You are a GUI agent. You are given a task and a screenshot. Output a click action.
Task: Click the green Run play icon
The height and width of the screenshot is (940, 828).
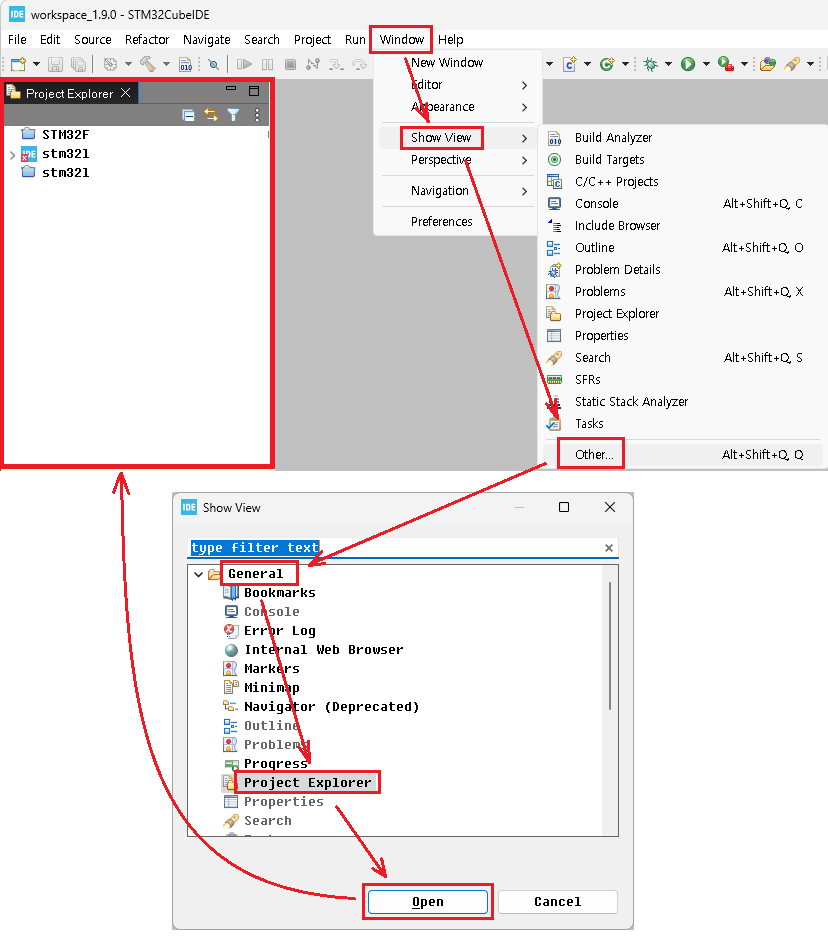688,64
